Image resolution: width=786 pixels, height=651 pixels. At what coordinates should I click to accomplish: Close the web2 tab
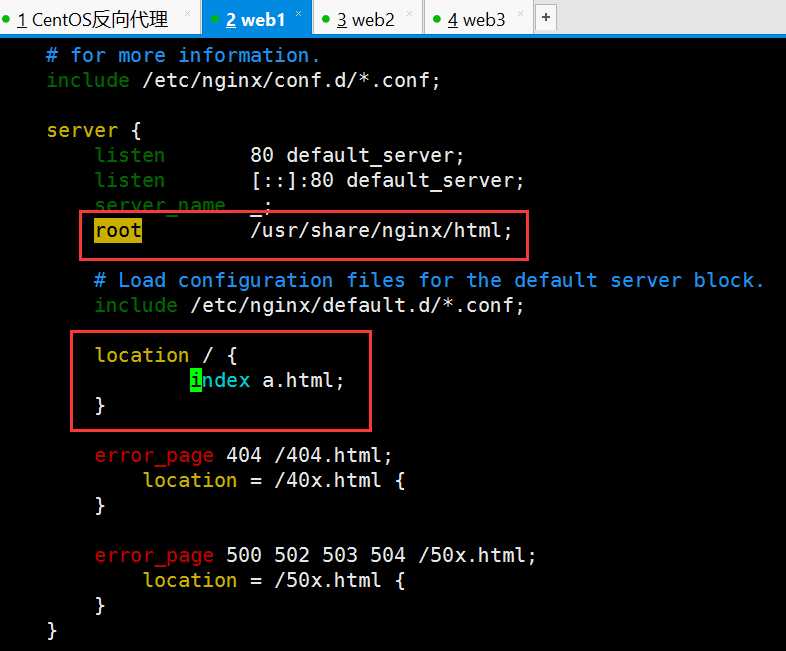[409, 14]
